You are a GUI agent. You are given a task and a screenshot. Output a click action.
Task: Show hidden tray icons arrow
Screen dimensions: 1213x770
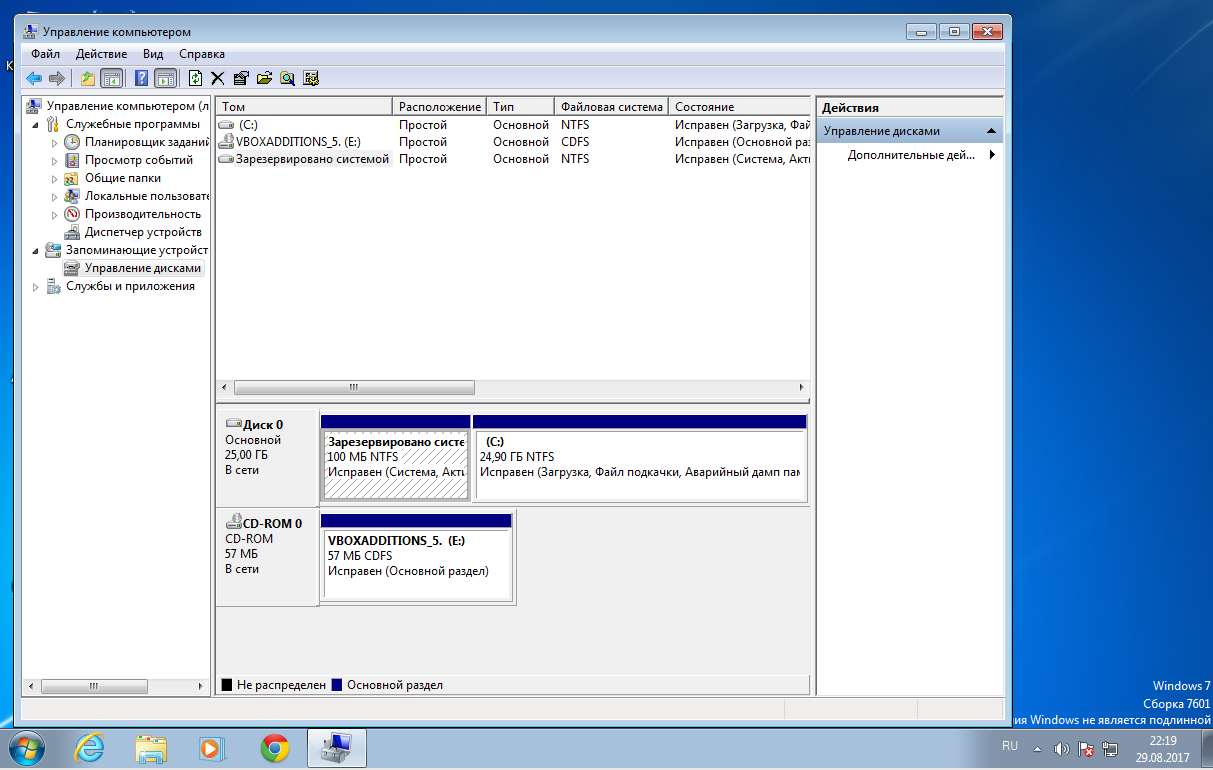[x=1037, y=749]
